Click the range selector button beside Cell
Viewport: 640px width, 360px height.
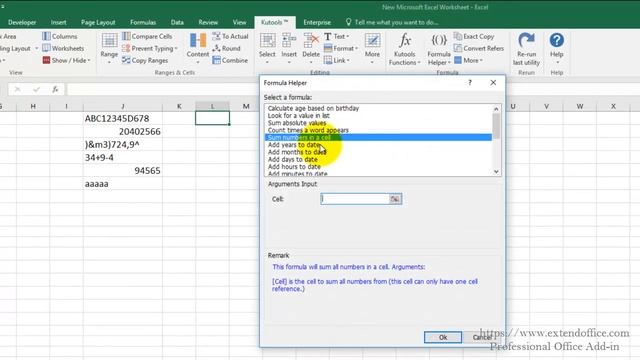point(395,199)
